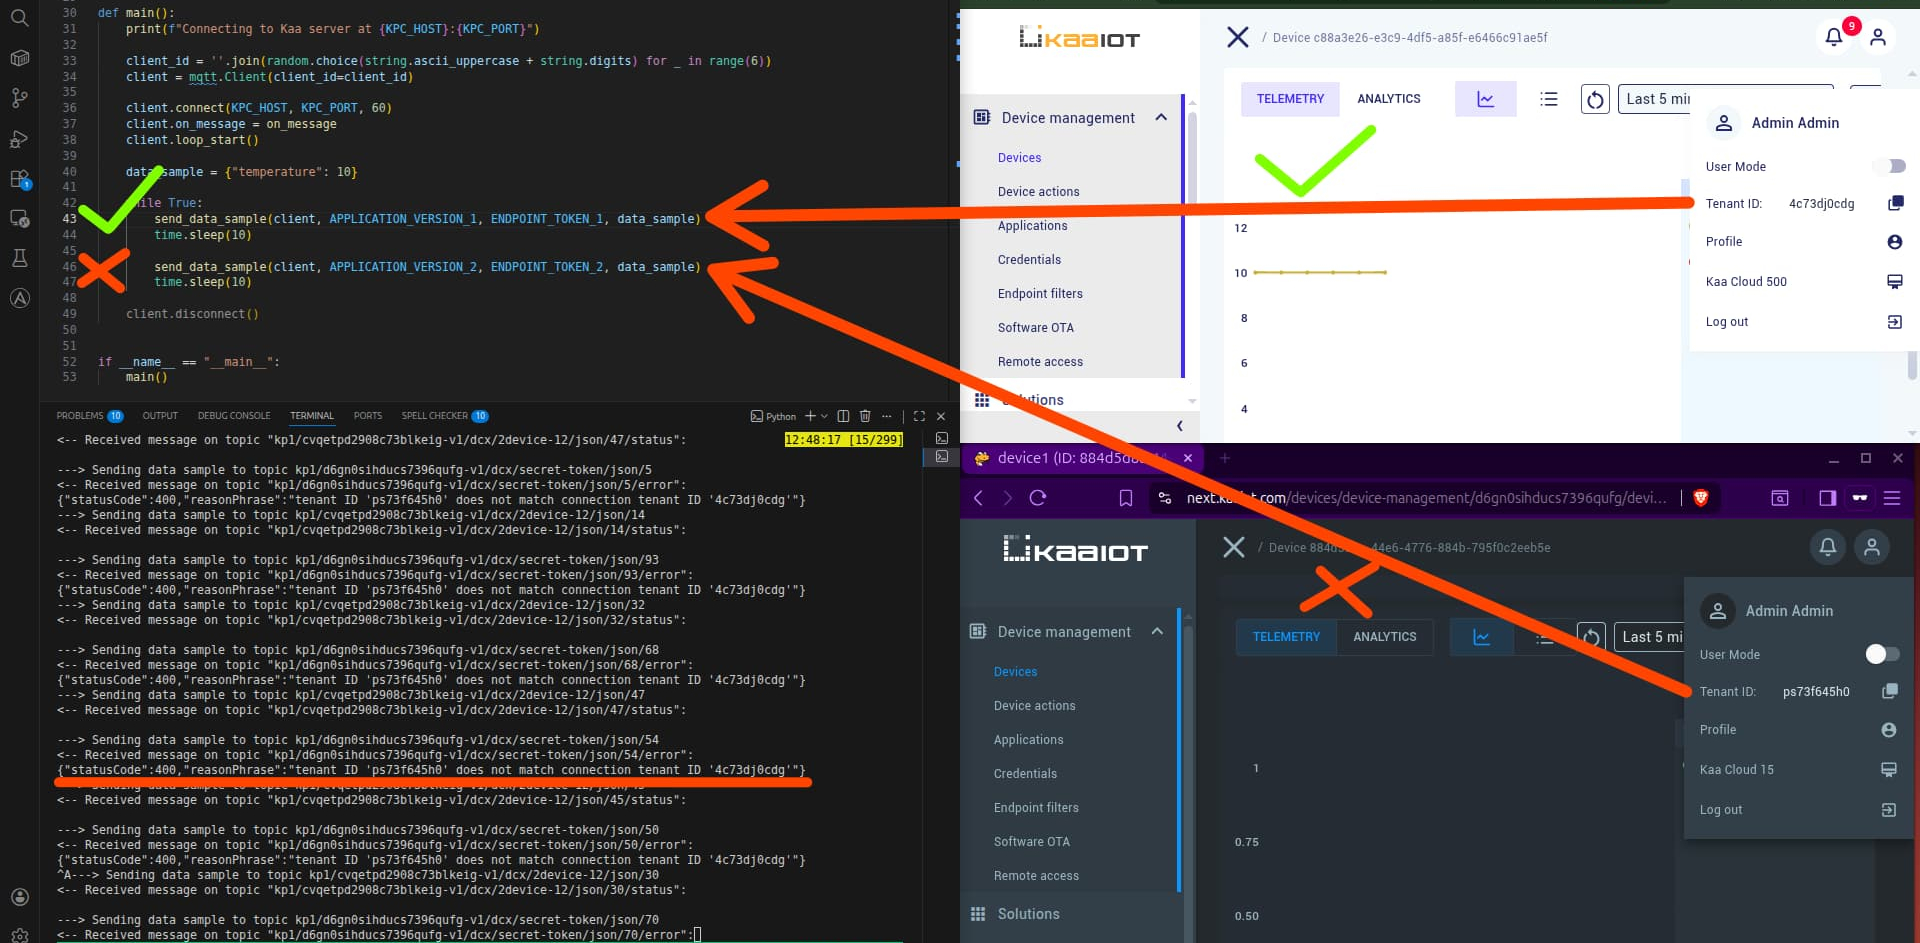1920x943 pixels.
Task: Copy Tenant ID ps73f645h0 in the dark window
Action: (1889, 692)
